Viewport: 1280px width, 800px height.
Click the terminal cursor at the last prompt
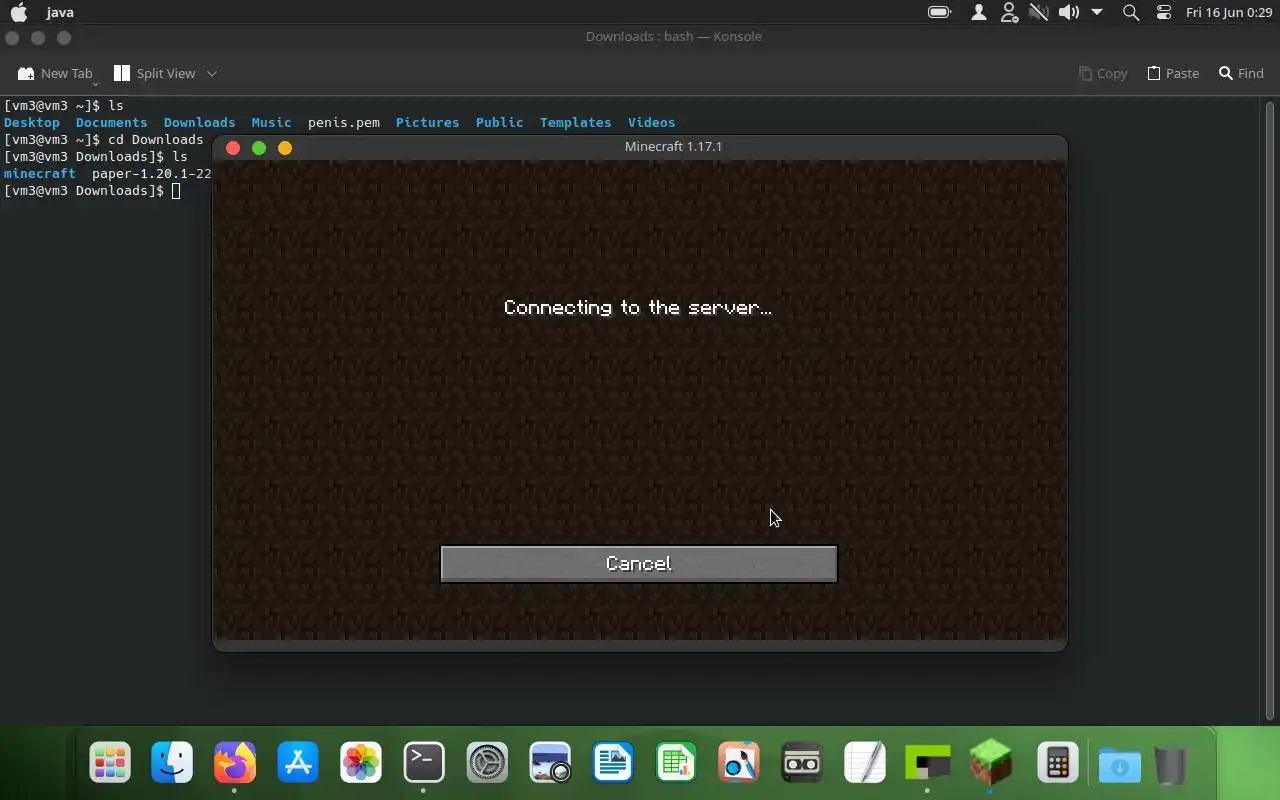[x=176, y=190]
